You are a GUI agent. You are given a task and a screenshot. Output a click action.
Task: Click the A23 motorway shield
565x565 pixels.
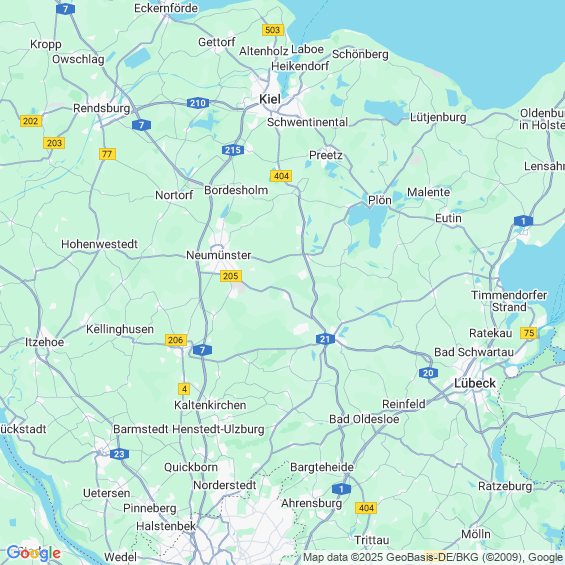click(x=119, y=454)
